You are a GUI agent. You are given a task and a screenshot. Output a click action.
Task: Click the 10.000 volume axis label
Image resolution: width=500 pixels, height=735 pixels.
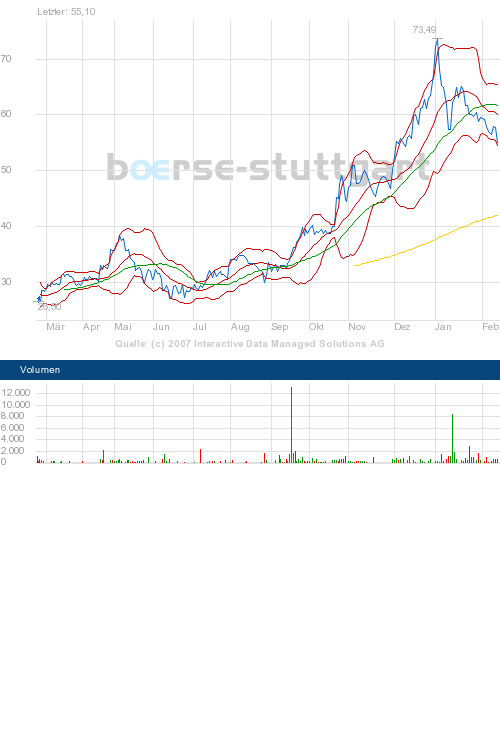point(16,405)
